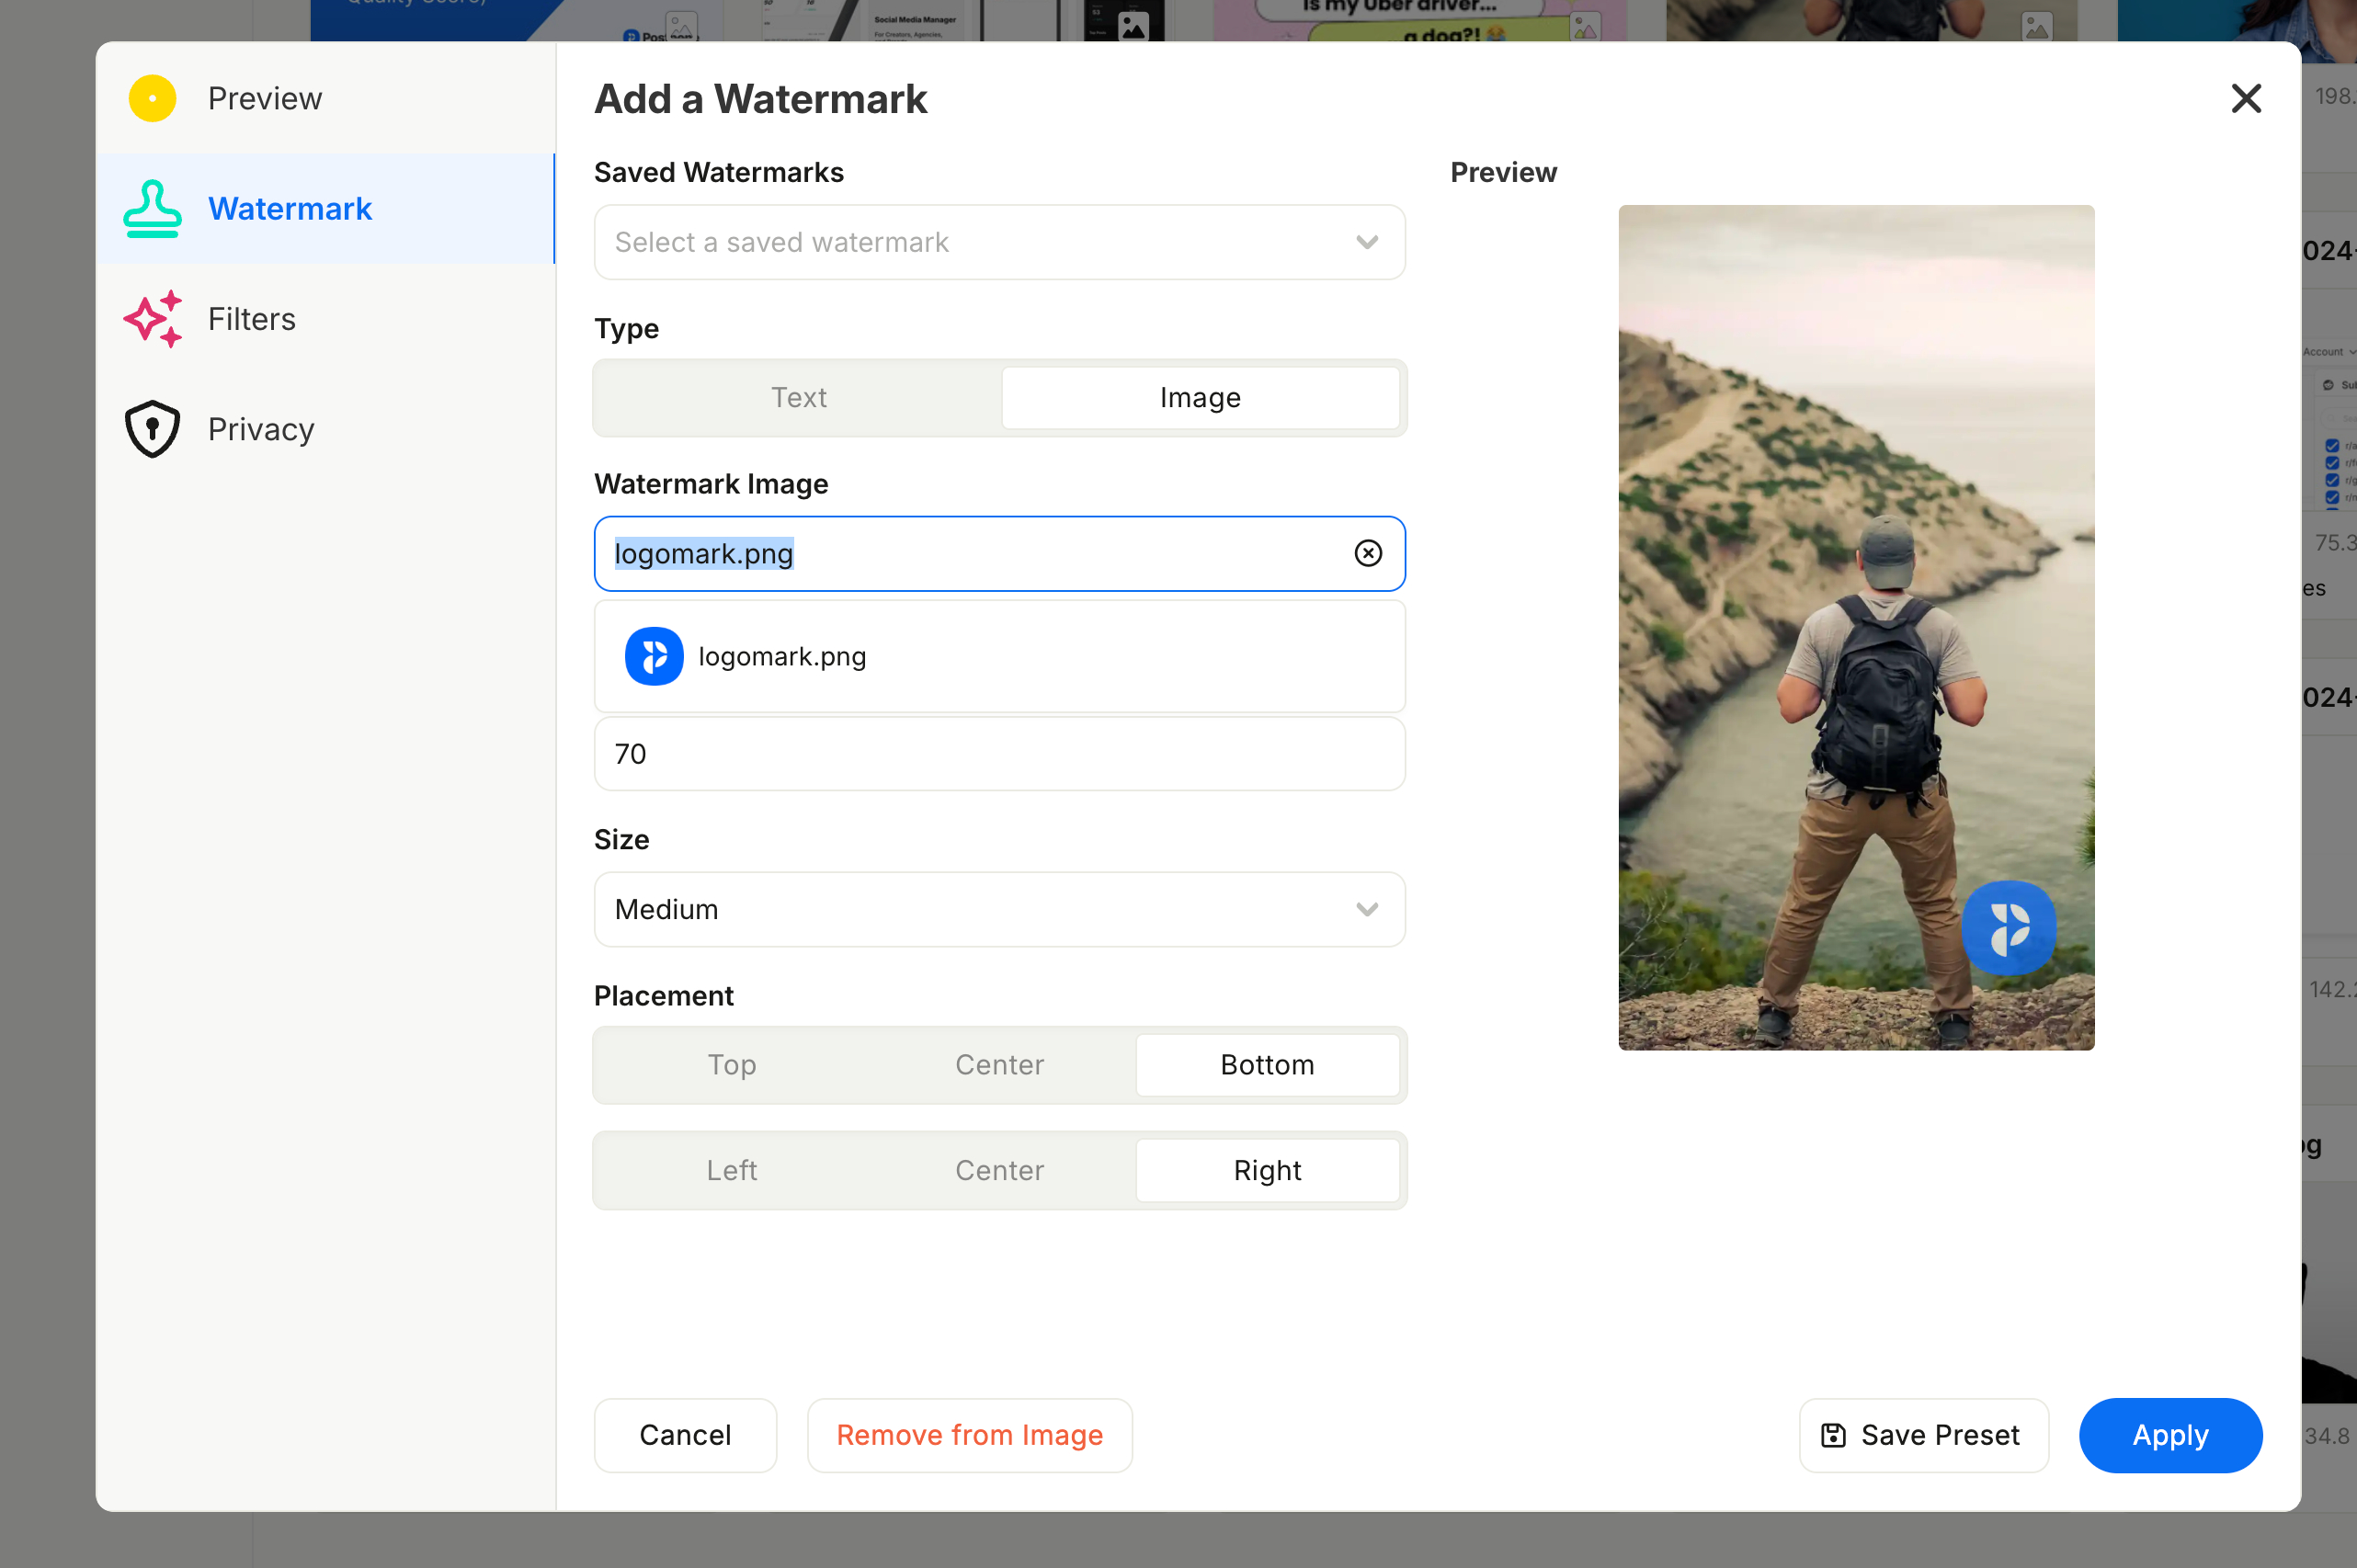Viewport: 2357px width, 1568px height.
Task: Click the Privacy shield icon
Action: click(x=152, y=429)
